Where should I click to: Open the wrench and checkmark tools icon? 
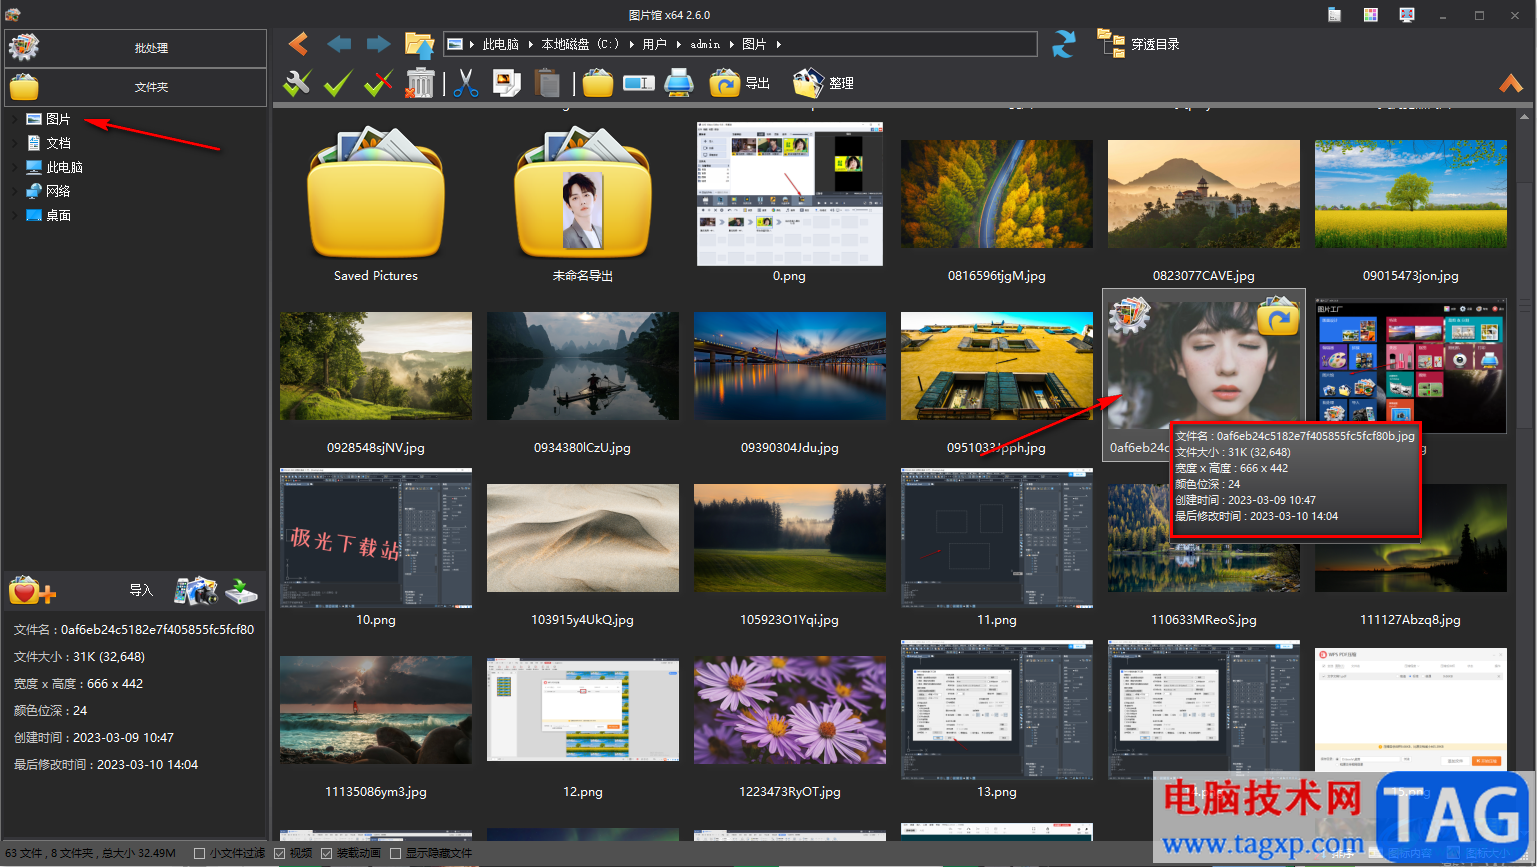coord(297,83)
